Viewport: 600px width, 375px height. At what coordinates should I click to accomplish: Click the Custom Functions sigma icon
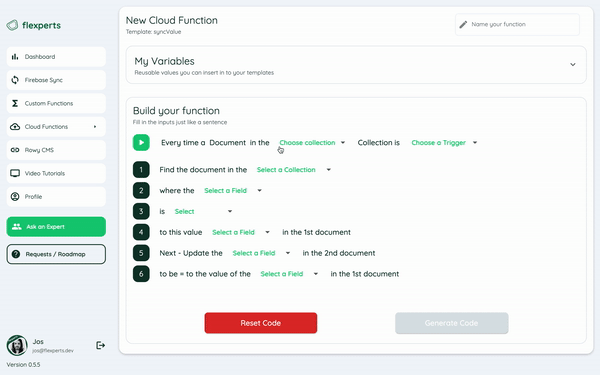[x=15, y=103]
